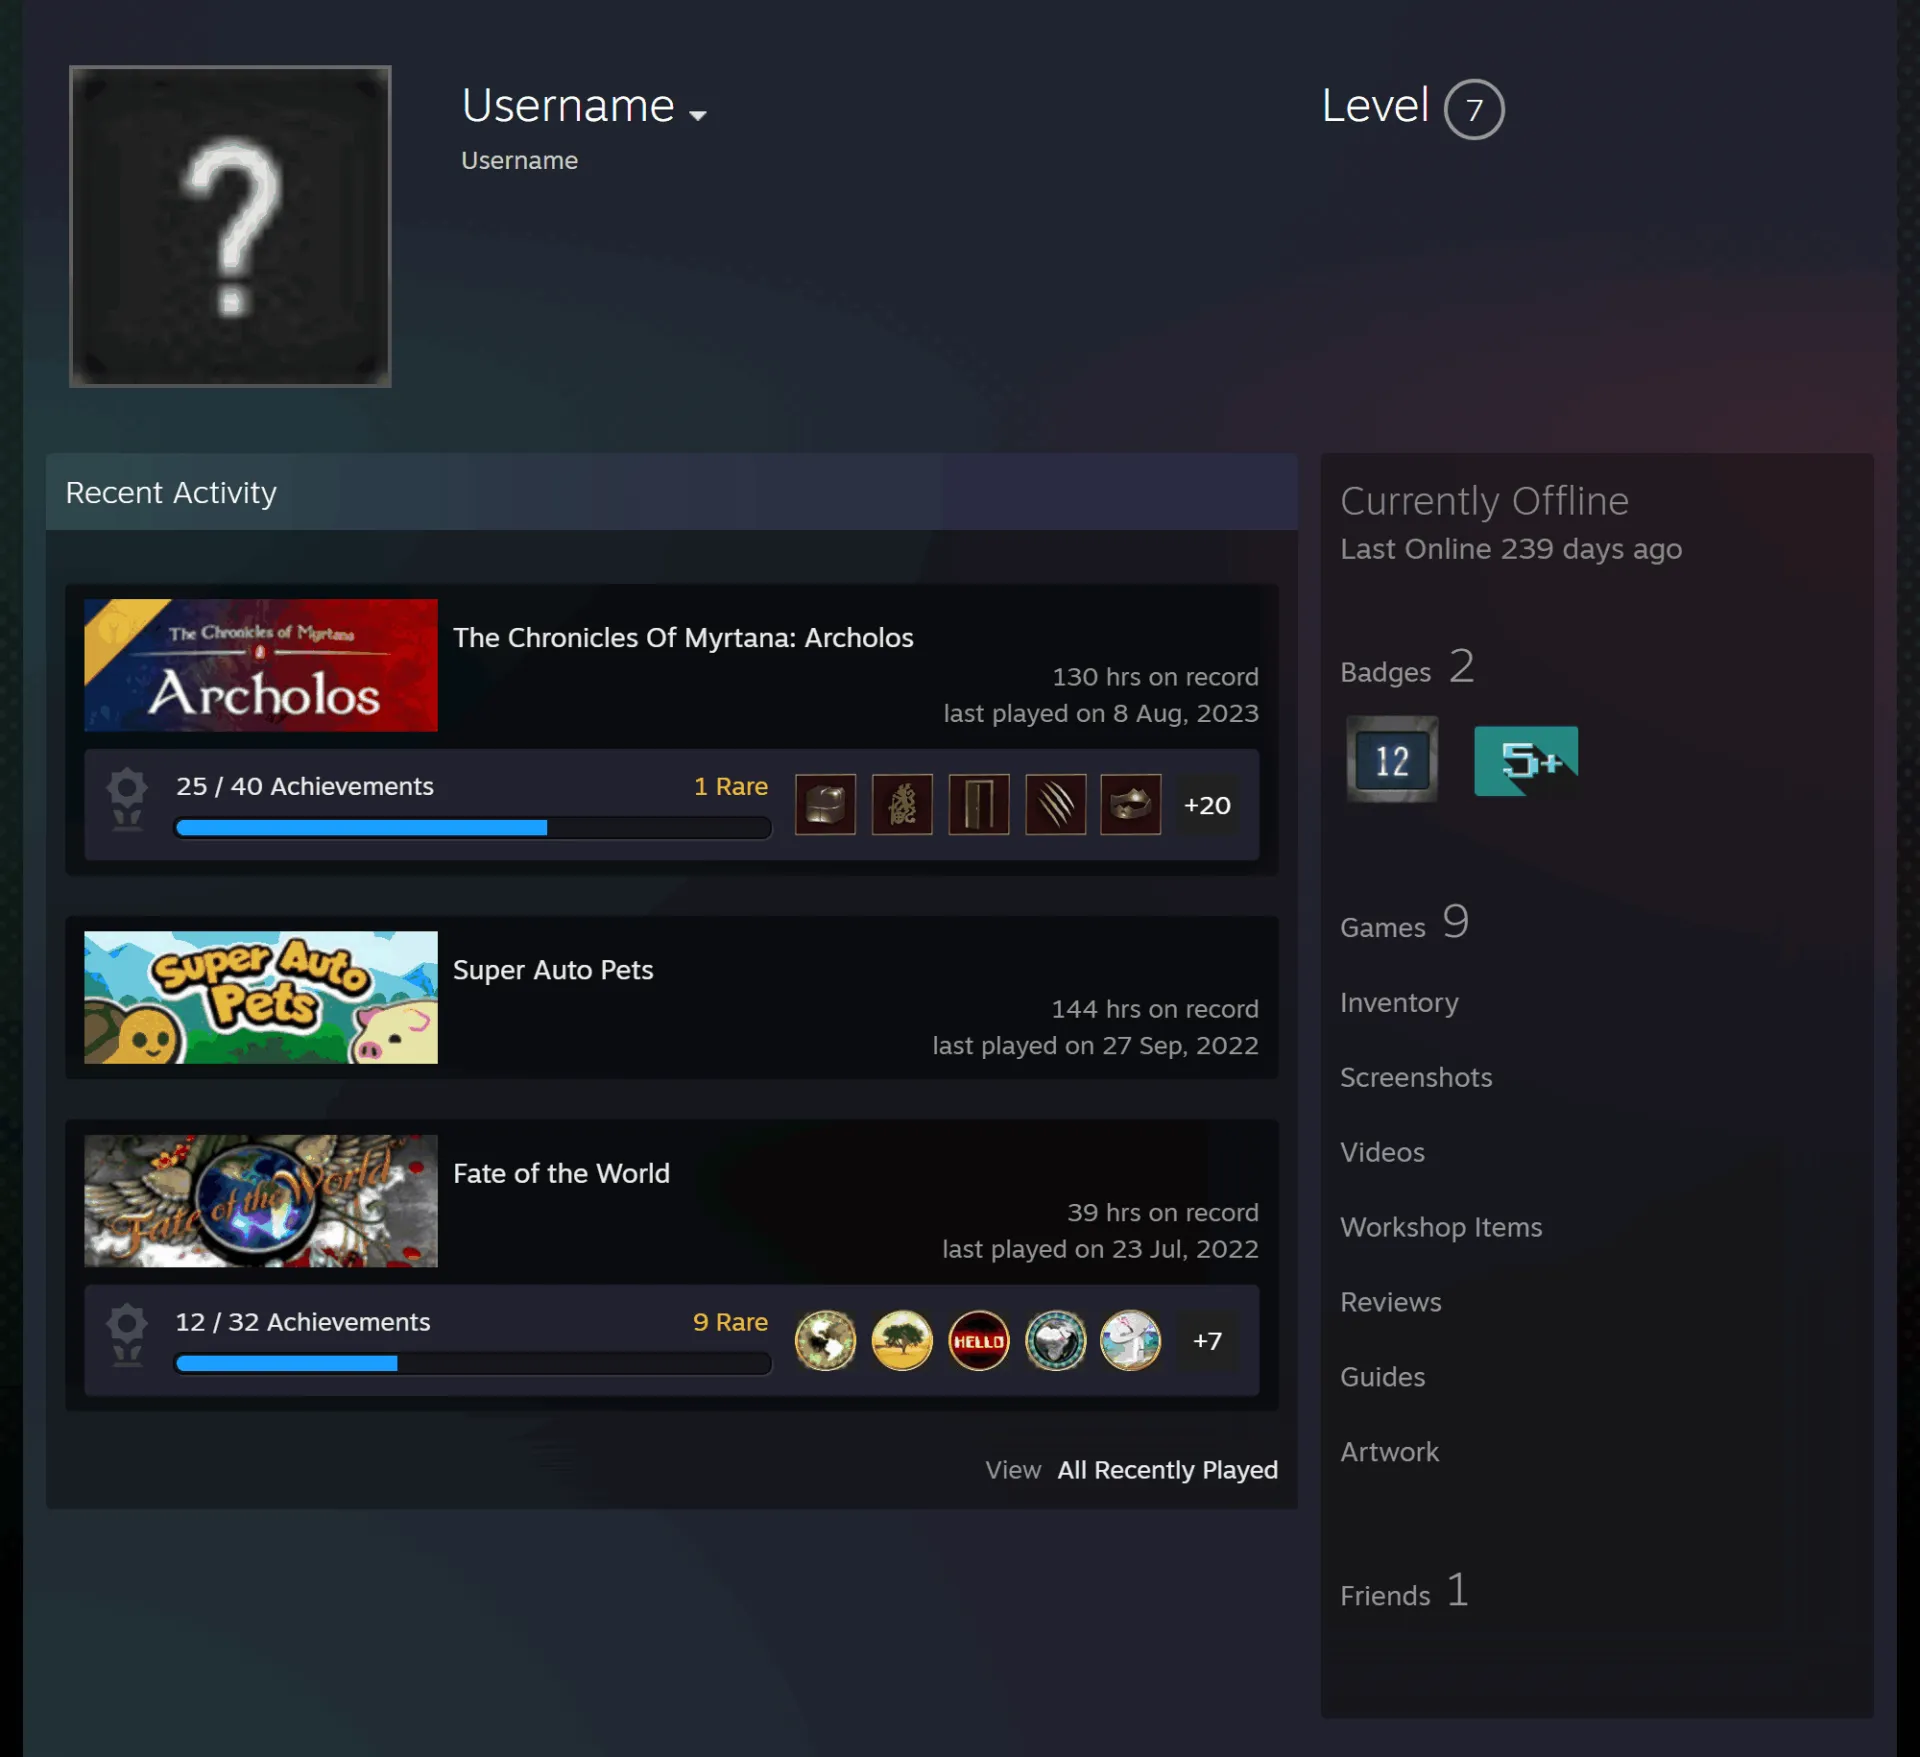This screenshot has height=1757, width=1920.
Task: Click the Fate of the World game title
Action: (x=561, y=1173)
